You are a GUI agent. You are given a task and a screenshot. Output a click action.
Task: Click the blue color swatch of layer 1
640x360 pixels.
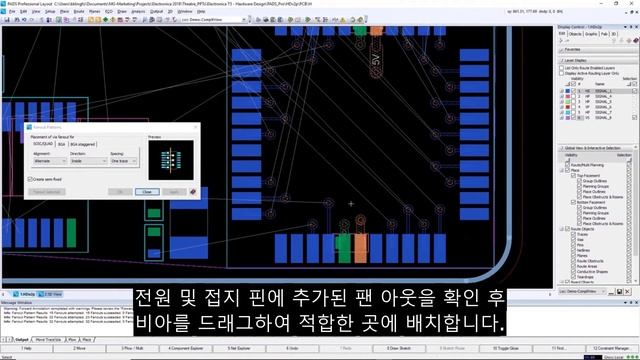pyautogui.click(x=568, y=91)
